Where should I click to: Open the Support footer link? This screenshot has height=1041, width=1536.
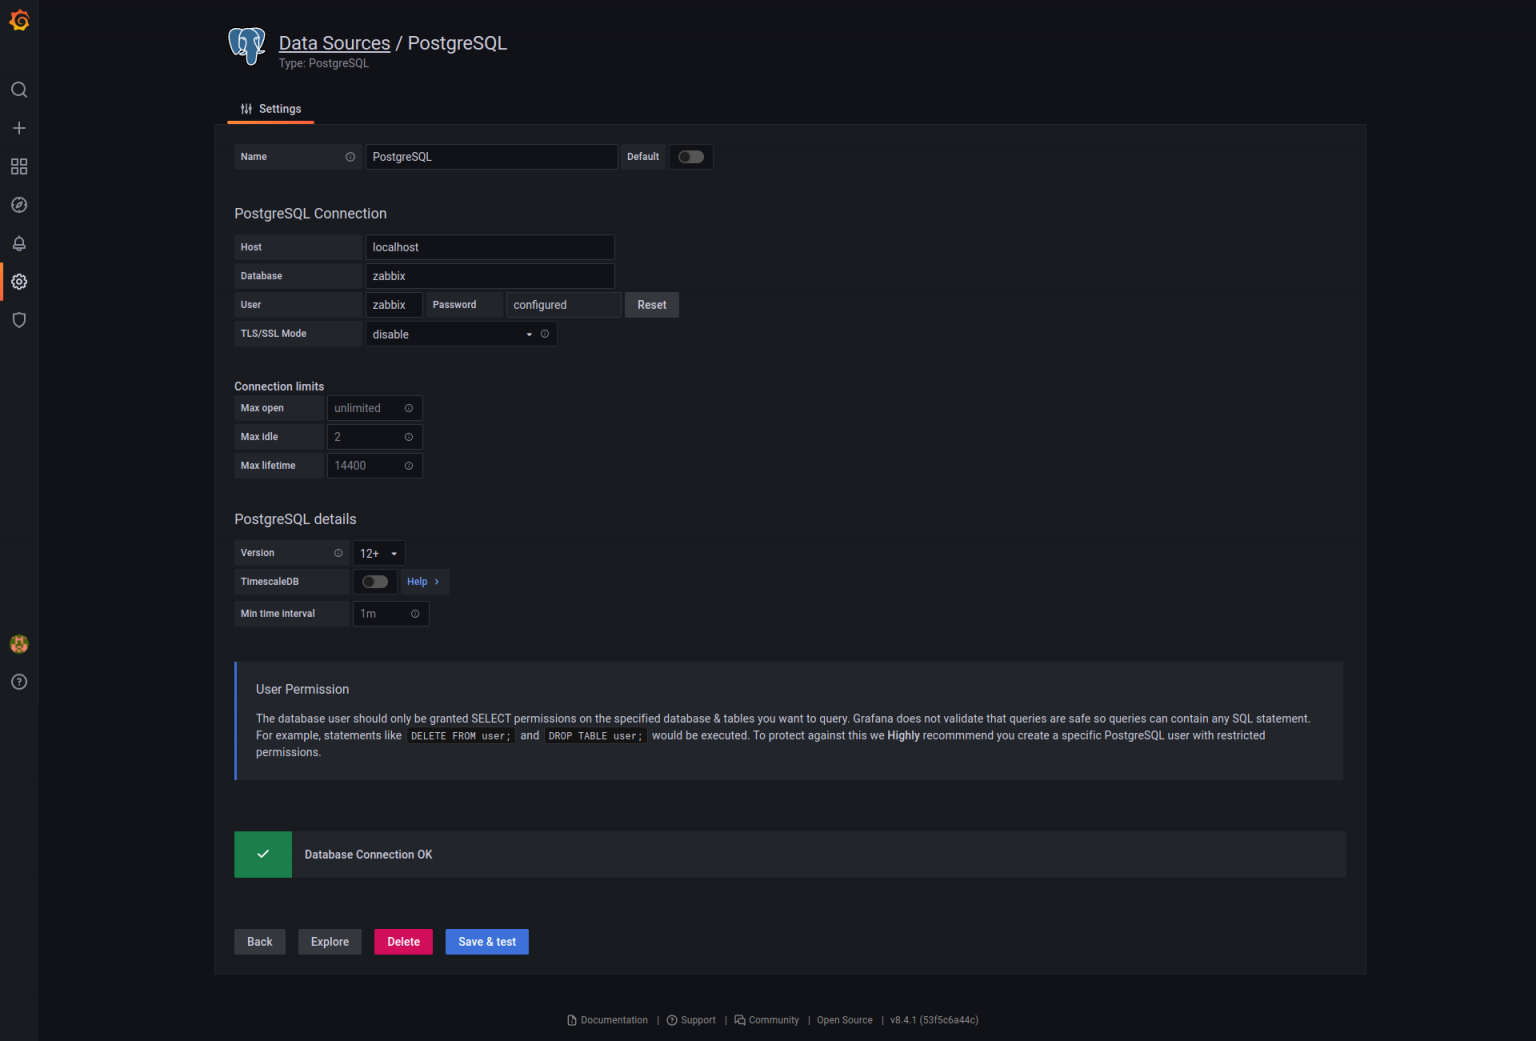[691, 1020]
